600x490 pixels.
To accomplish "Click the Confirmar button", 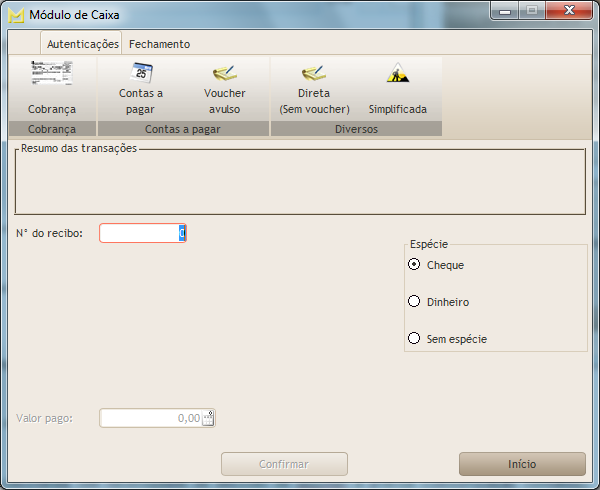I will coord(284,464).
